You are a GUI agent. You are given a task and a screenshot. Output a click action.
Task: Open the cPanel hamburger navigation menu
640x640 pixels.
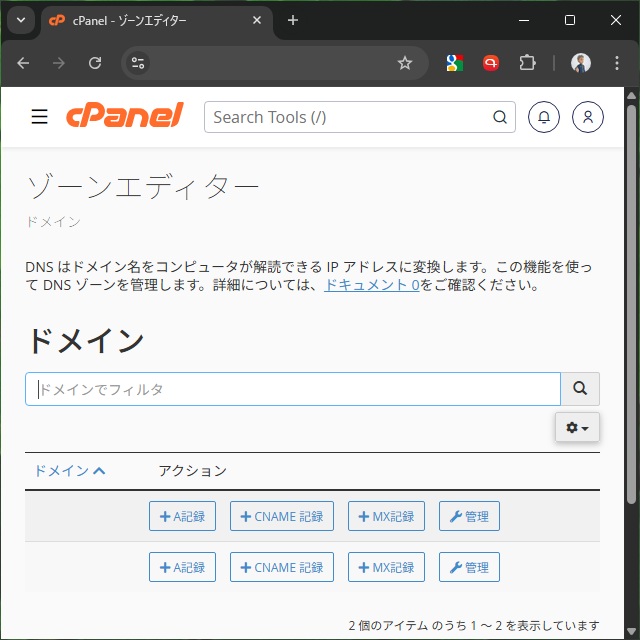click(39, 117)
